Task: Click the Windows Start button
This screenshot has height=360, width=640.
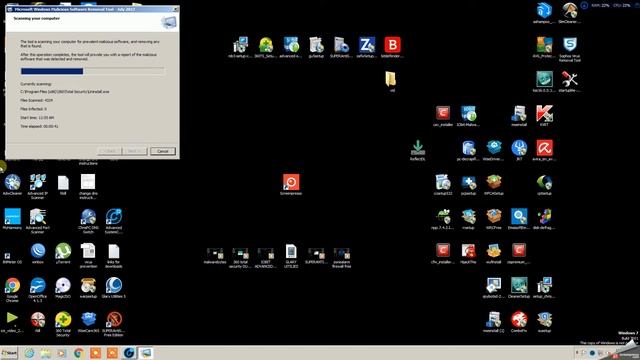Action: click(9, 353)
